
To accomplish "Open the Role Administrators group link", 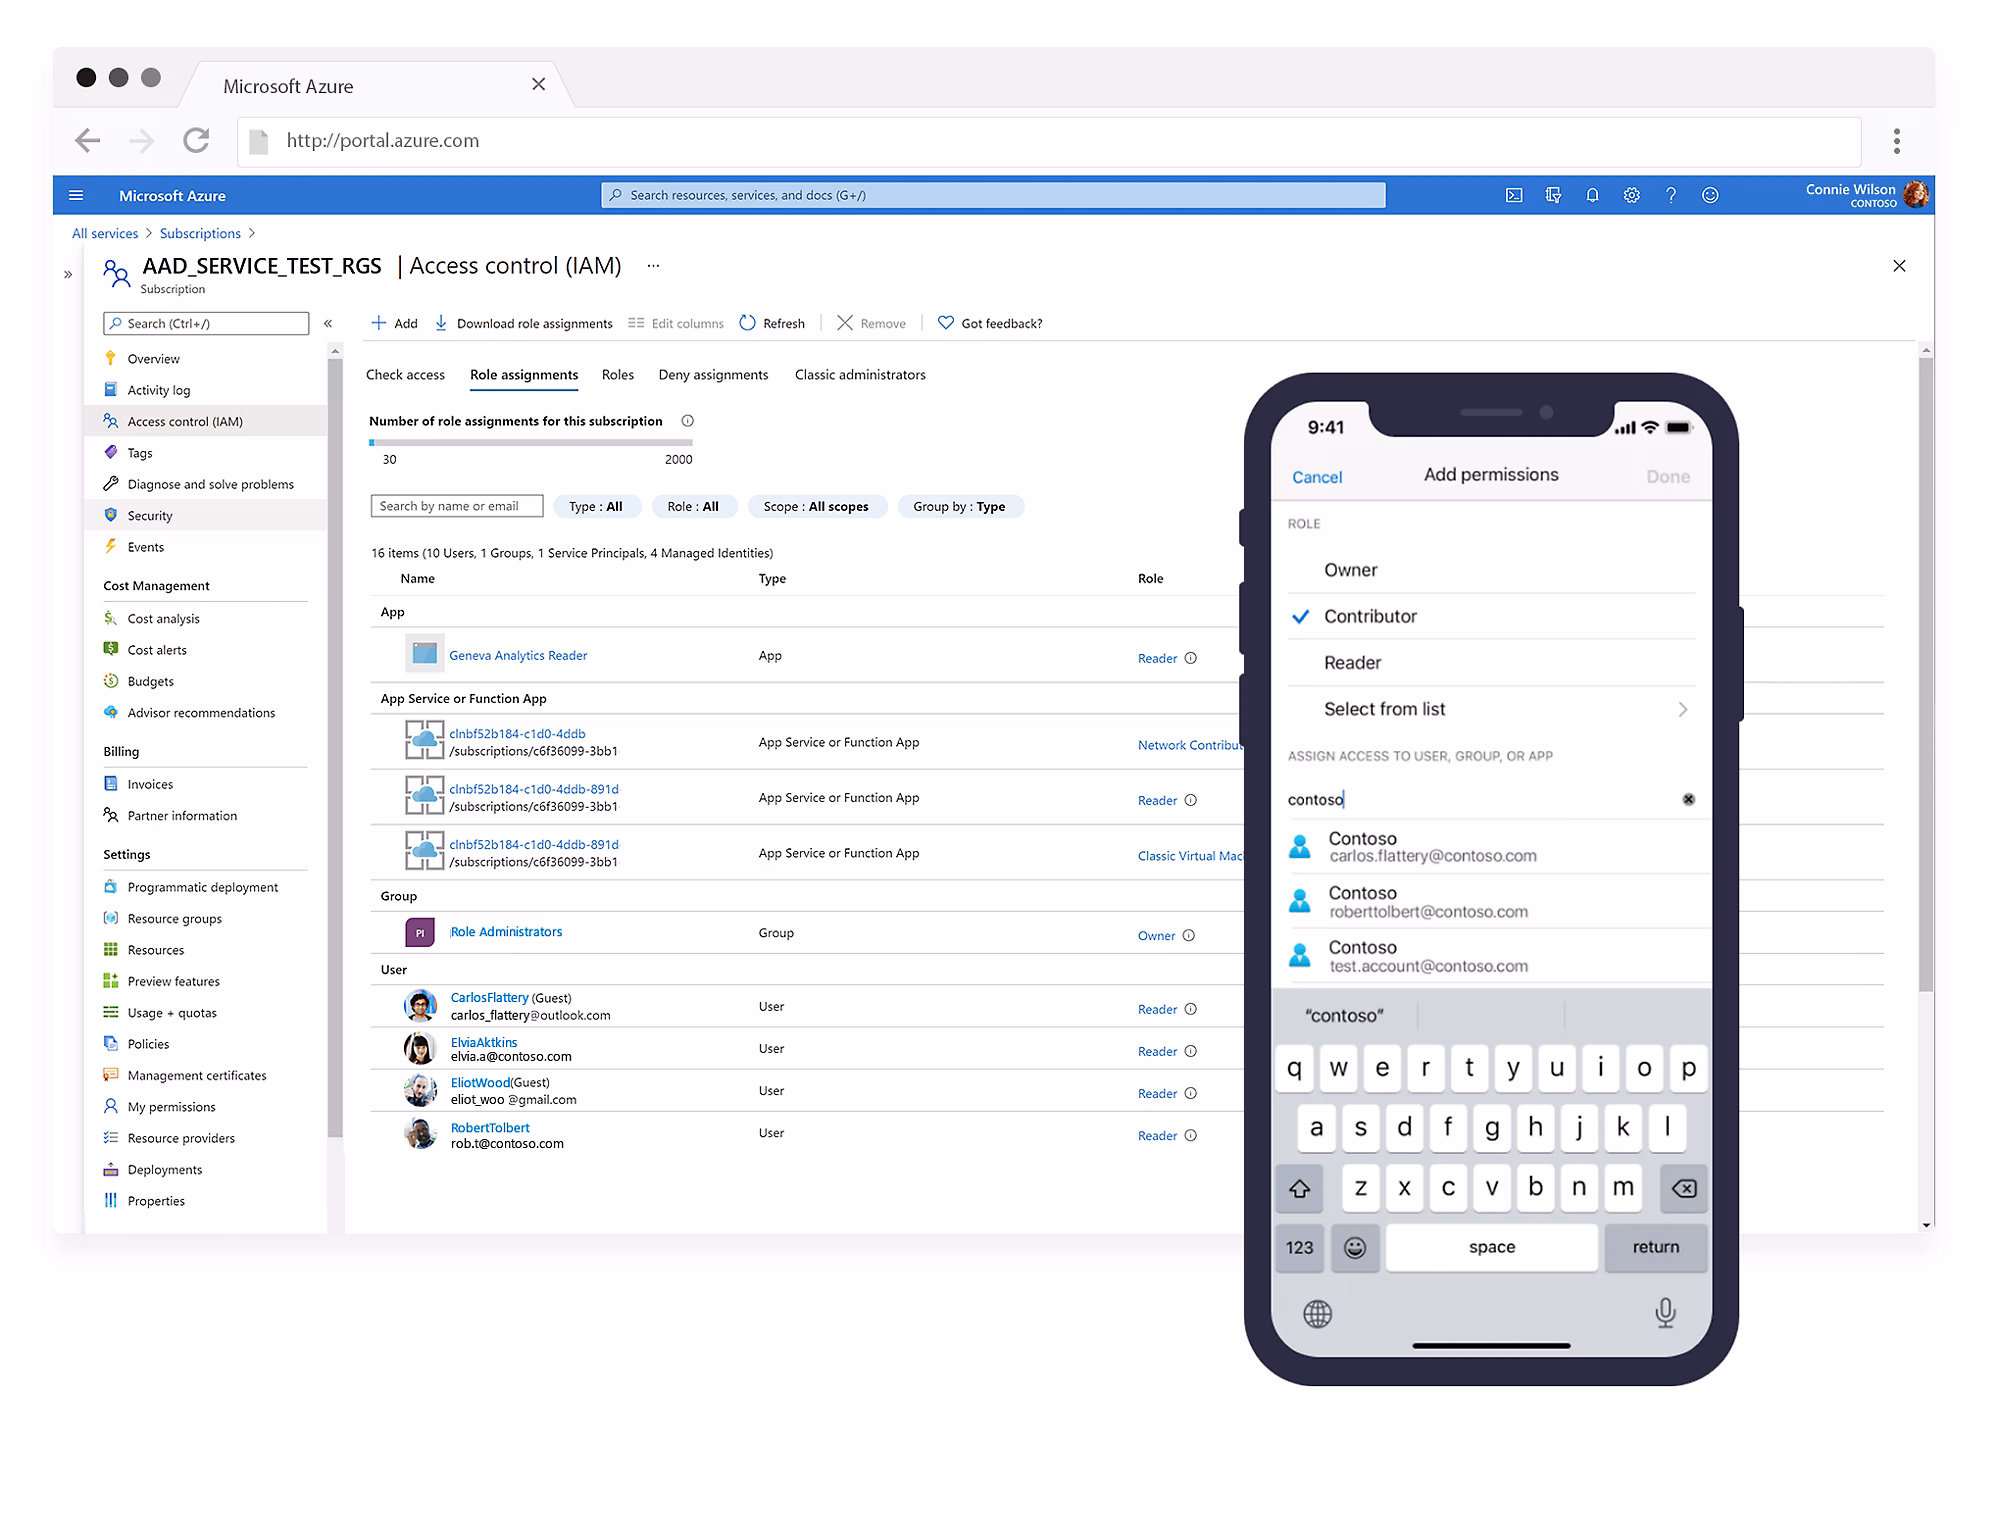I will (505, 931).
